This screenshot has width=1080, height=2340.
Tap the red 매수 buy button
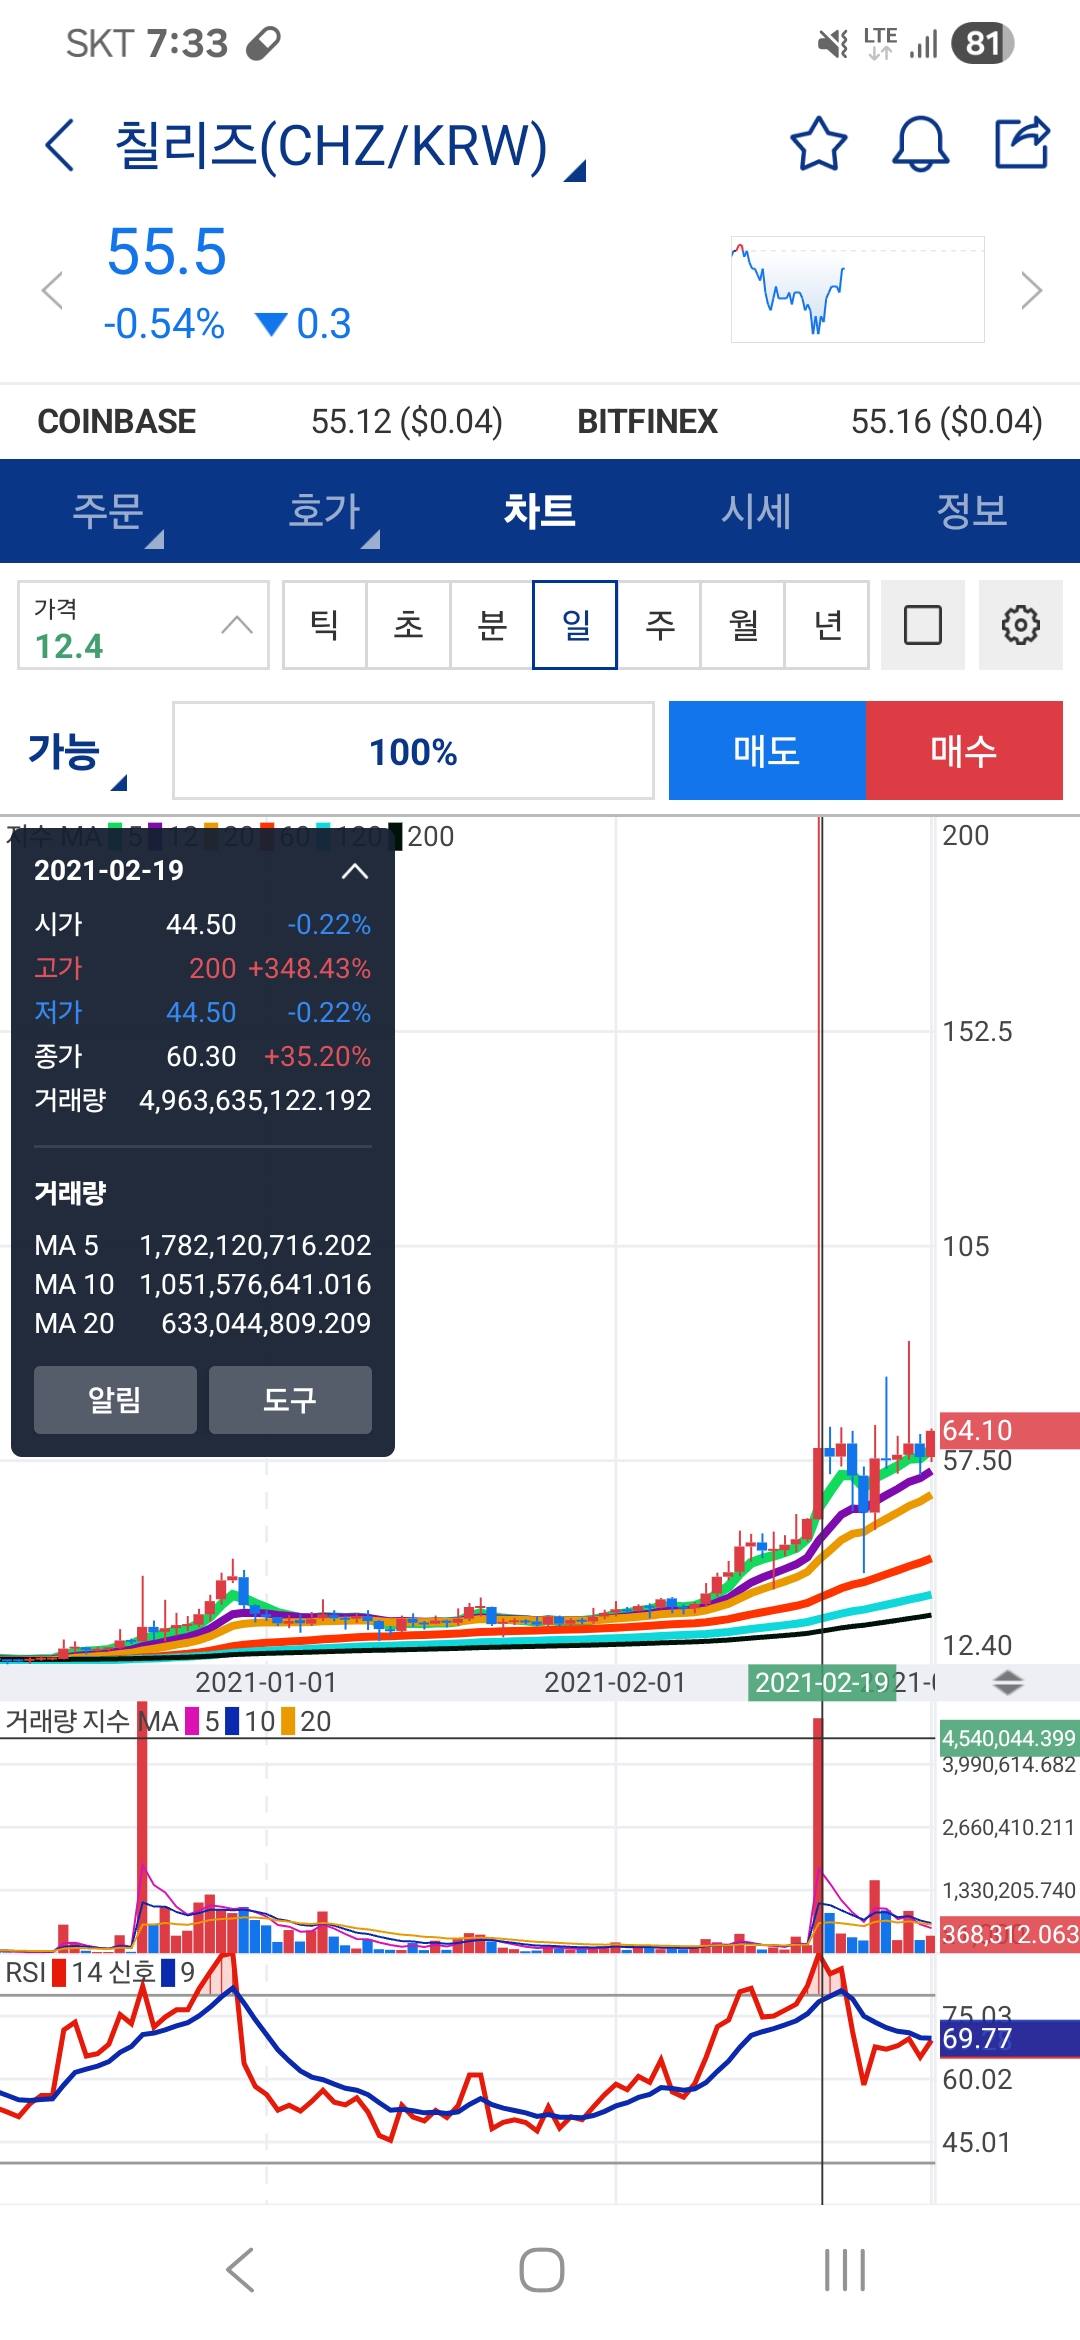click(x=964, y=750)
